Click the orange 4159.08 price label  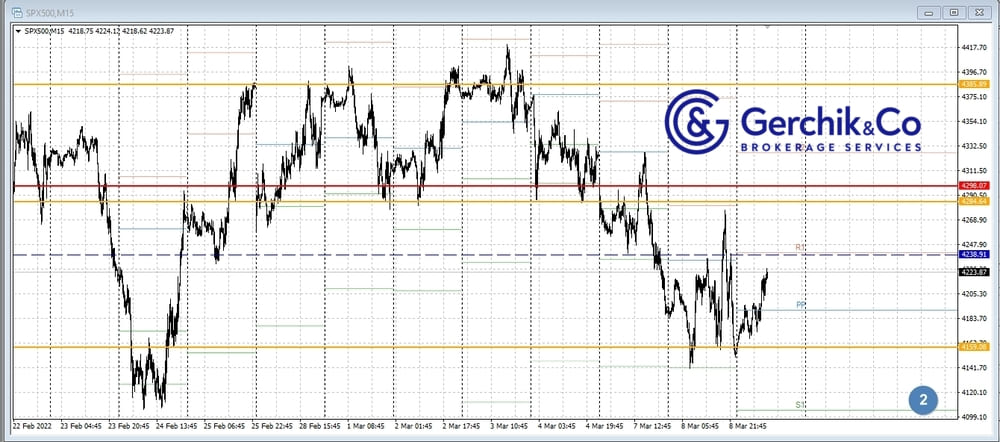click(973, 347)
